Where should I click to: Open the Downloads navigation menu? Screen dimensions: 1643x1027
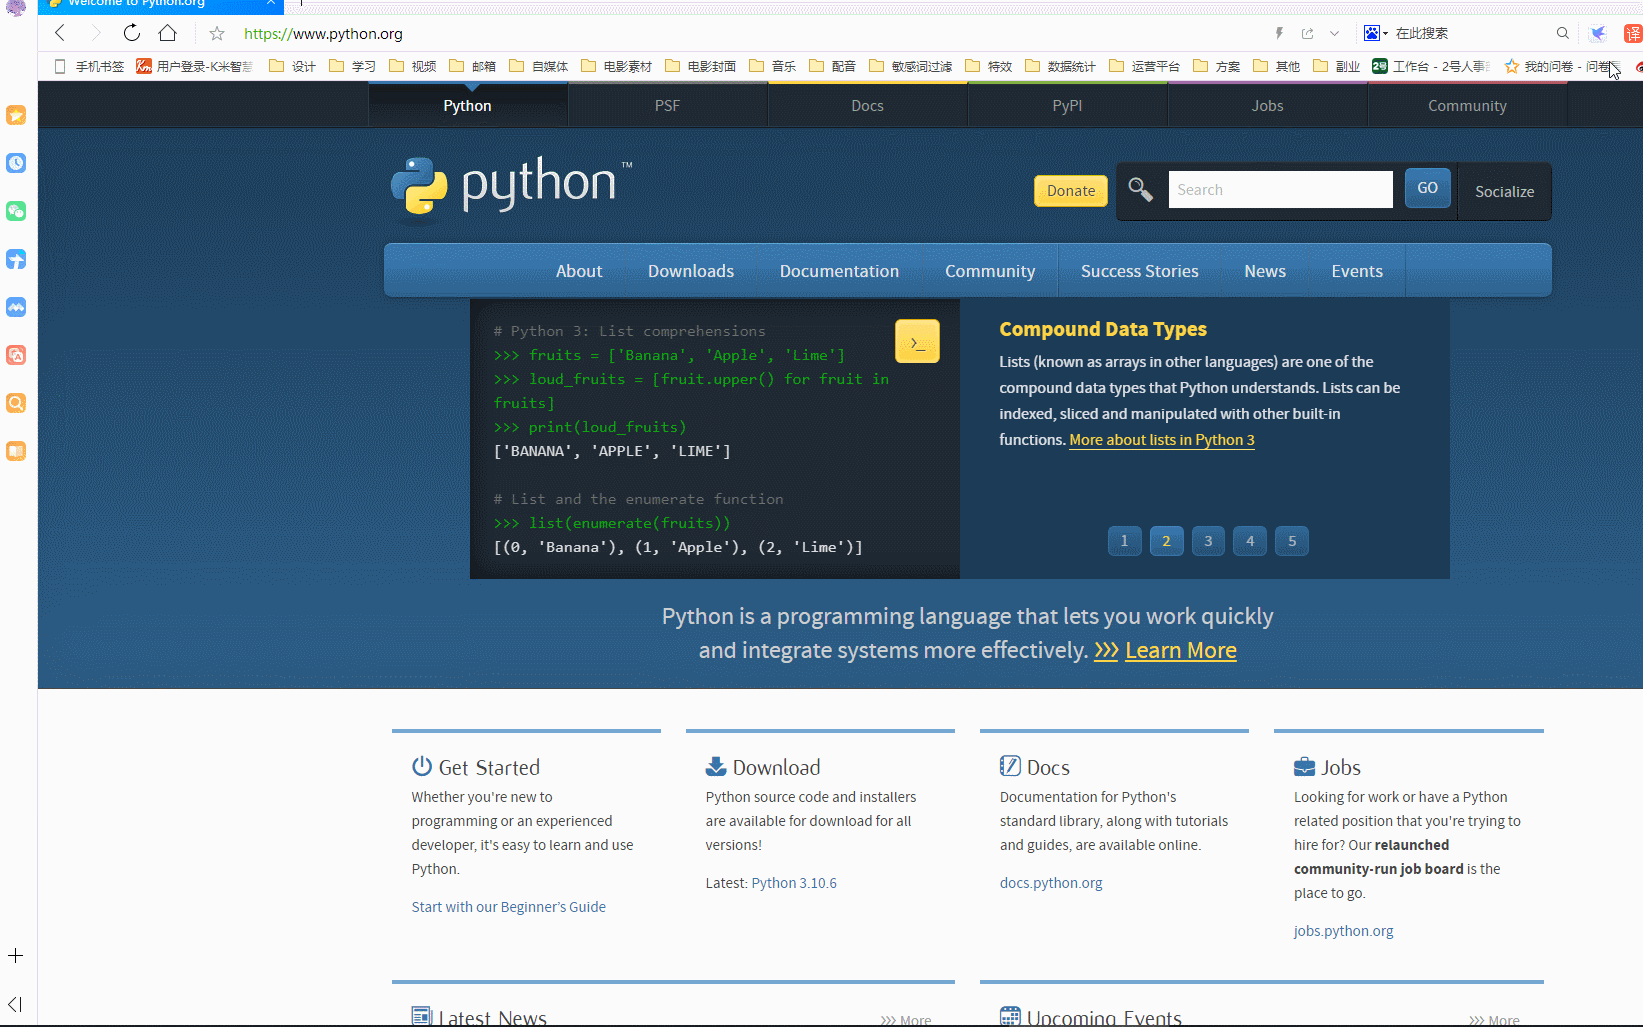click(691, 271)
